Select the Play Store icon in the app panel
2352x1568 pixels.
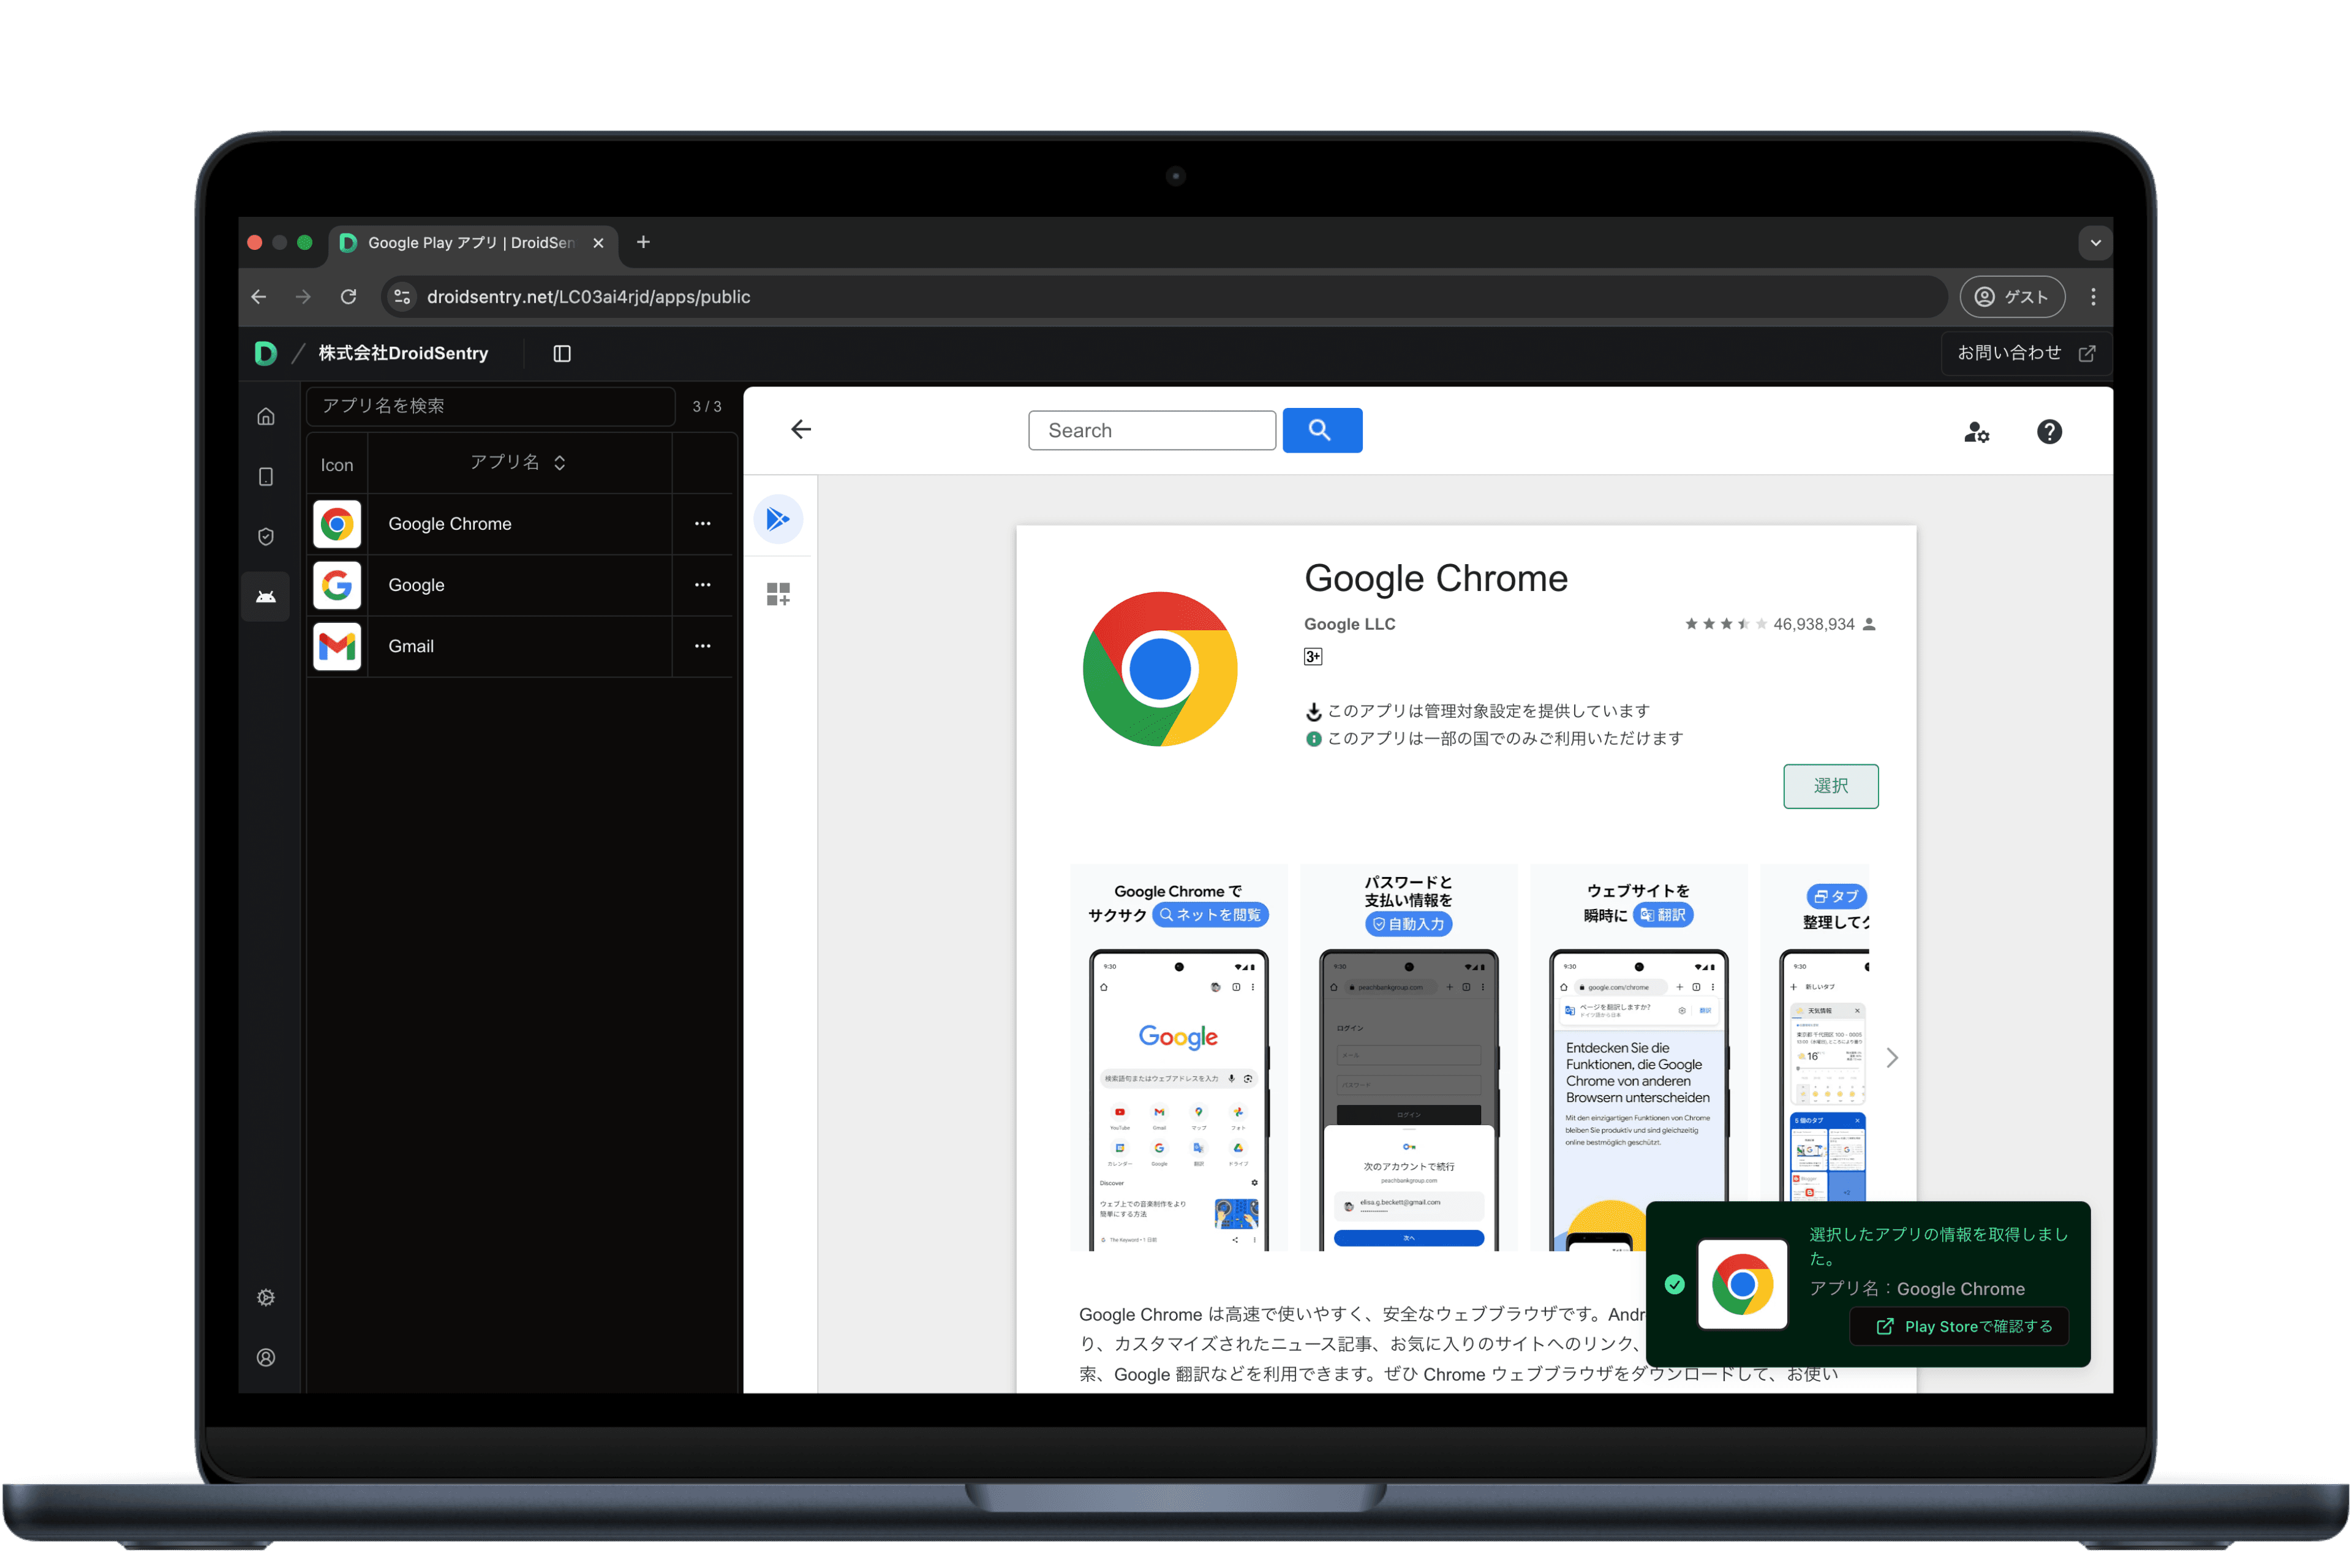[x=778, y=519]
